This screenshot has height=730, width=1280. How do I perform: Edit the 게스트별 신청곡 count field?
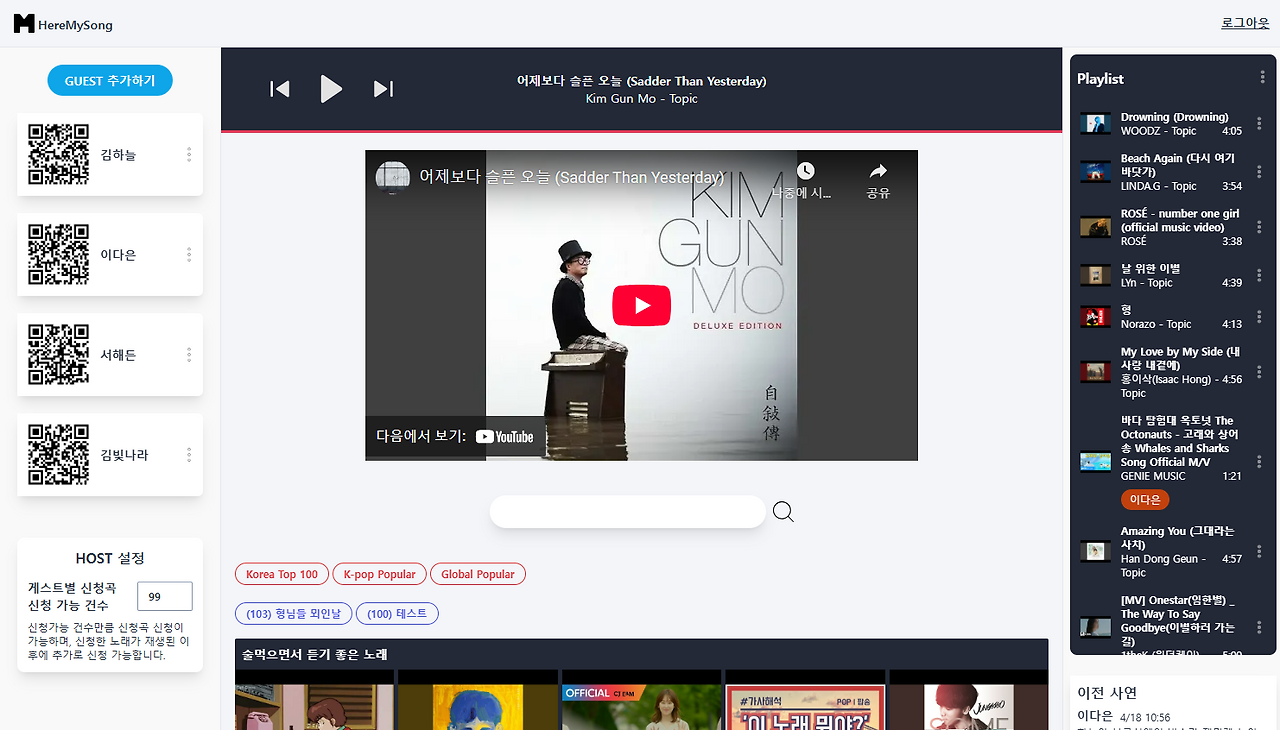click(x=165, y=597)
